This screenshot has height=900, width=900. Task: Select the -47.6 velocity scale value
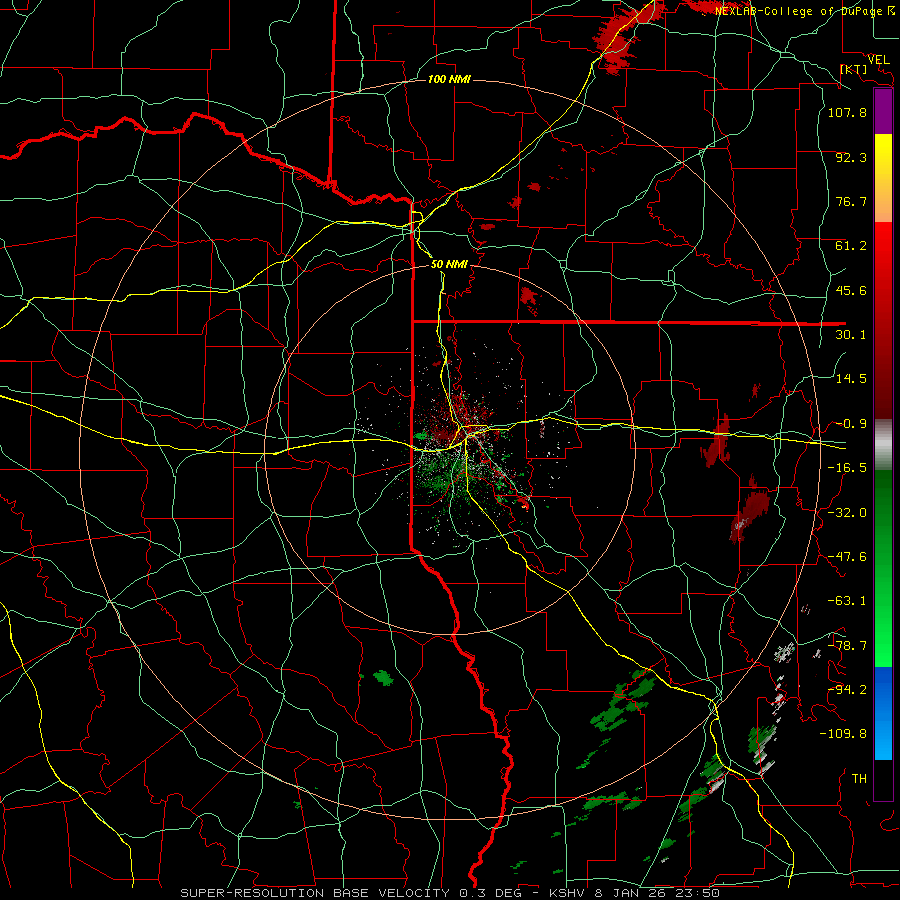click(x=847, y=557)
